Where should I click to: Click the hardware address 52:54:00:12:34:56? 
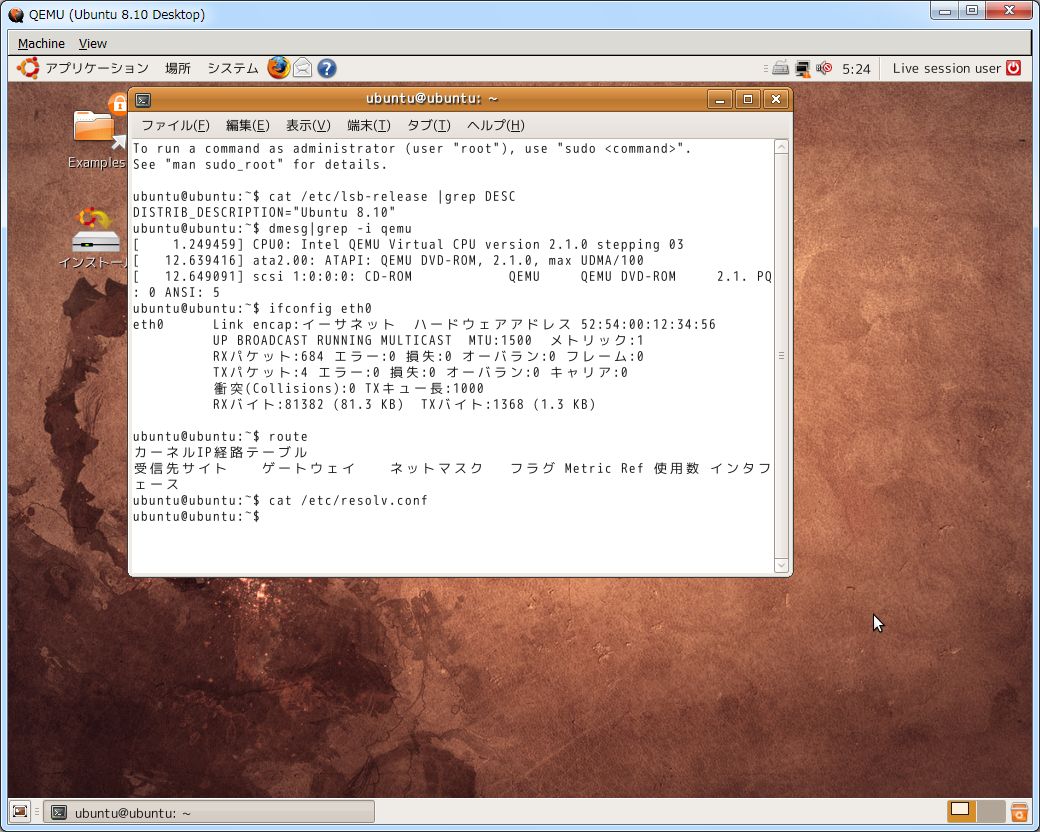[648, 324]
